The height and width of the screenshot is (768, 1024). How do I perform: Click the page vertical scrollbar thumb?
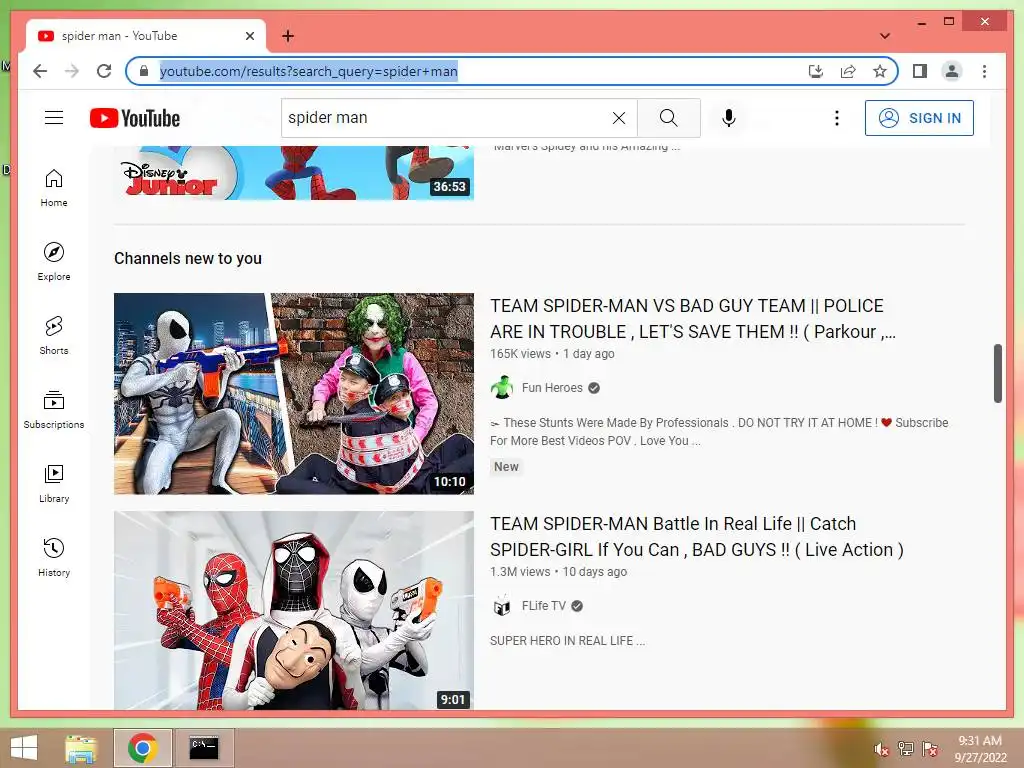point(997,373)
